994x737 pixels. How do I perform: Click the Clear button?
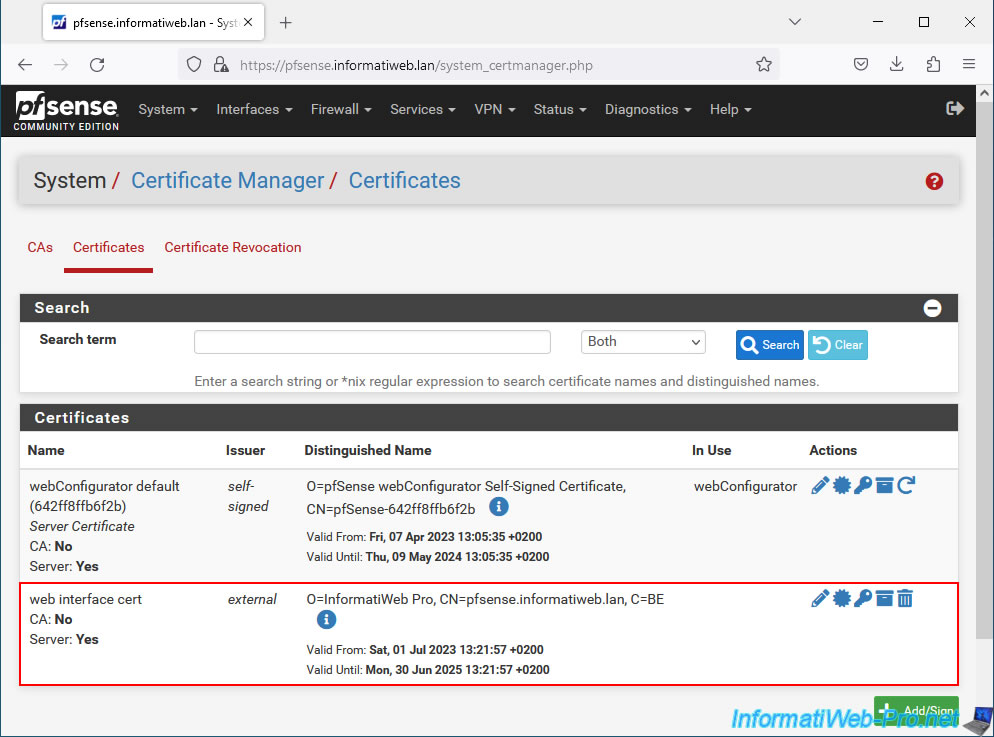click(837, 345)
